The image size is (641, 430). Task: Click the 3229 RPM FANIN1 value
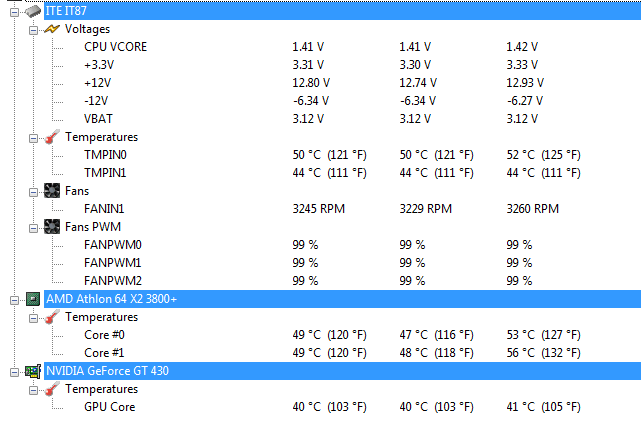pos(426,209)
